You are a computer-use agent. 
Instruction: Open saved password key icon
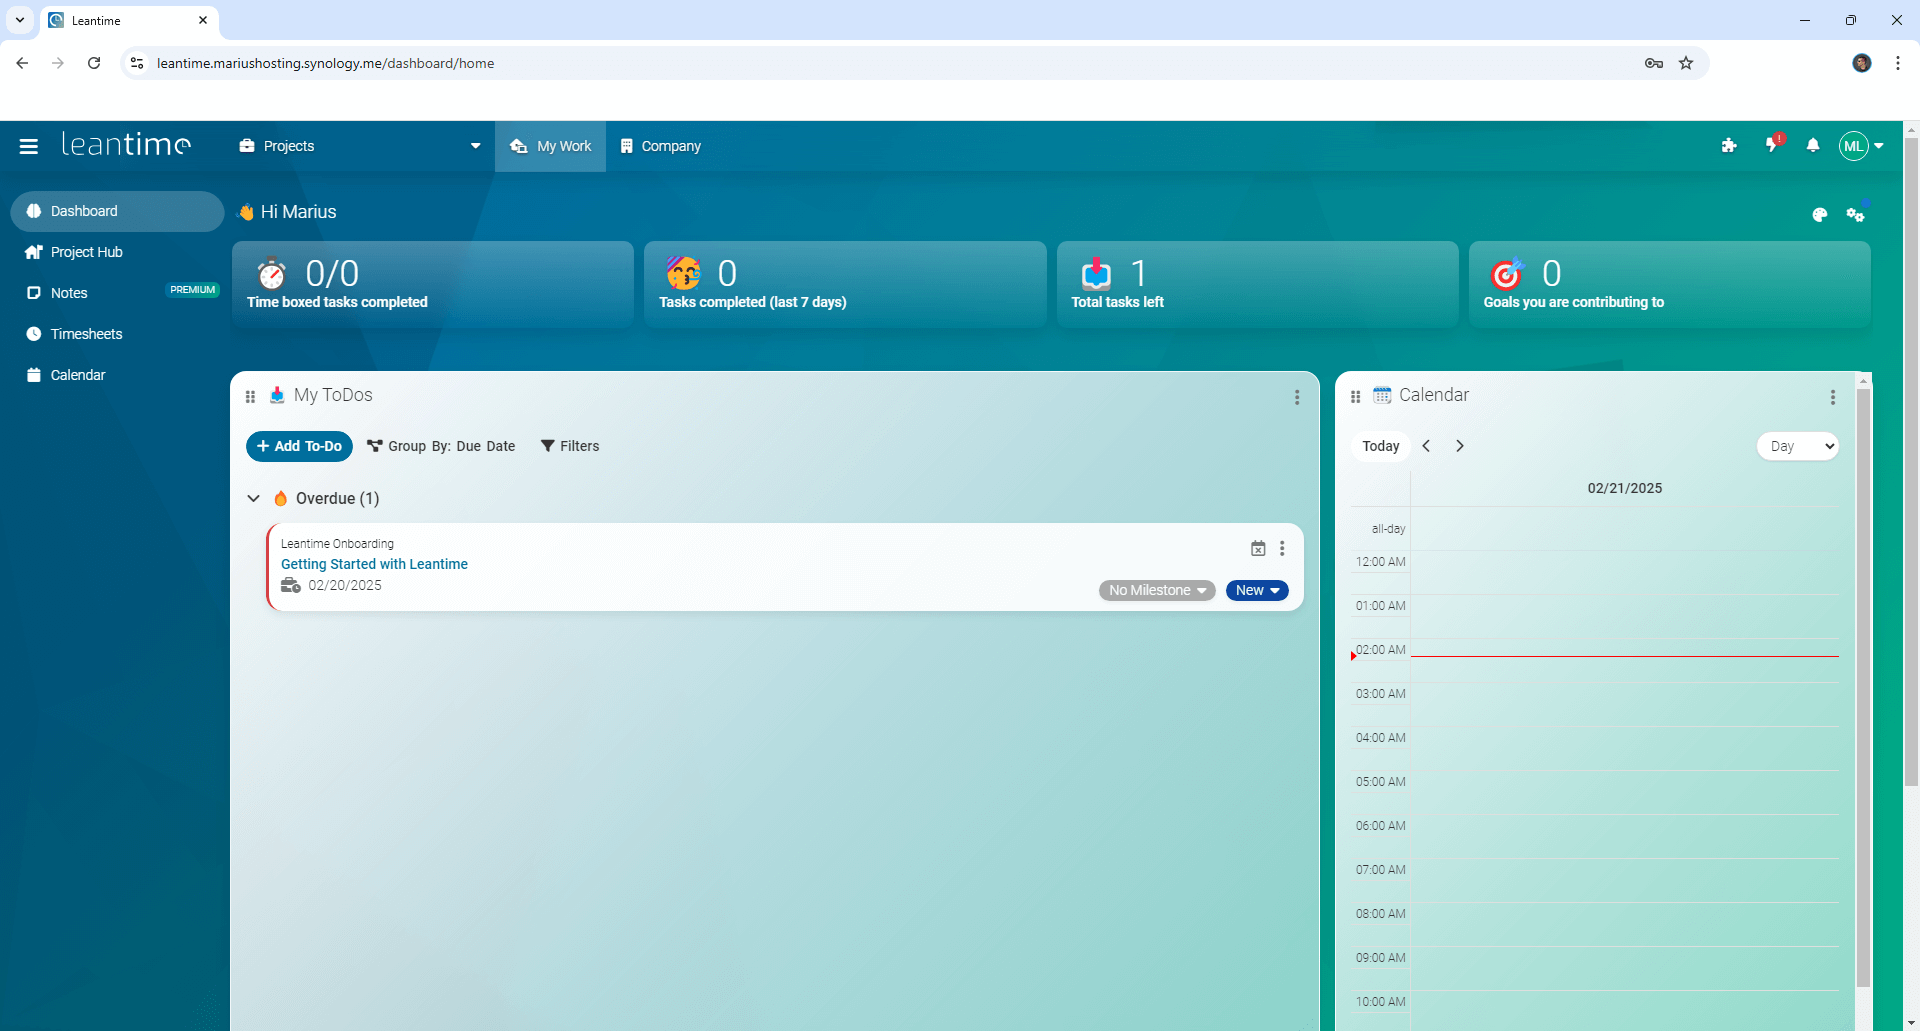tap(1653, 63)
